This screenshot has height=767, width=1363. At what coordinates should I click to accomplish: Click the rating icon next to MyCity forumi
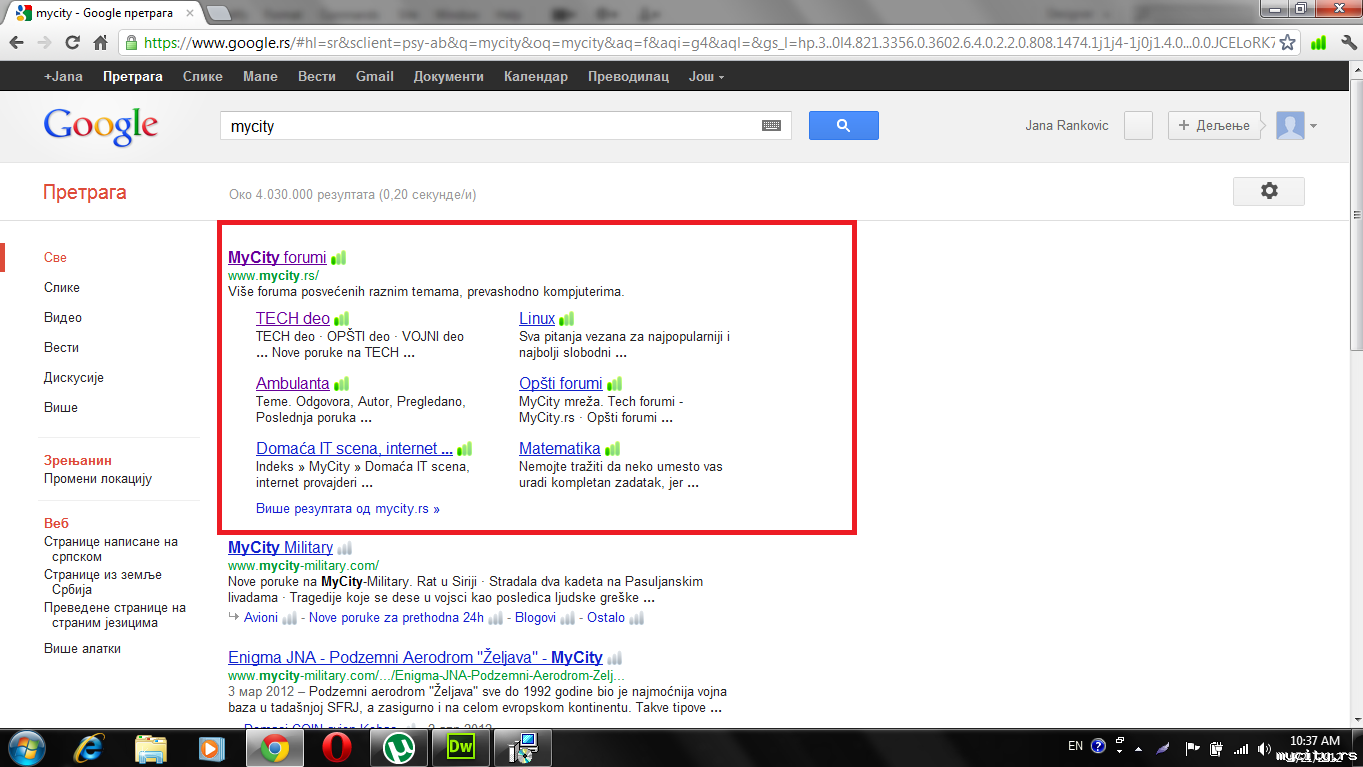339,258
